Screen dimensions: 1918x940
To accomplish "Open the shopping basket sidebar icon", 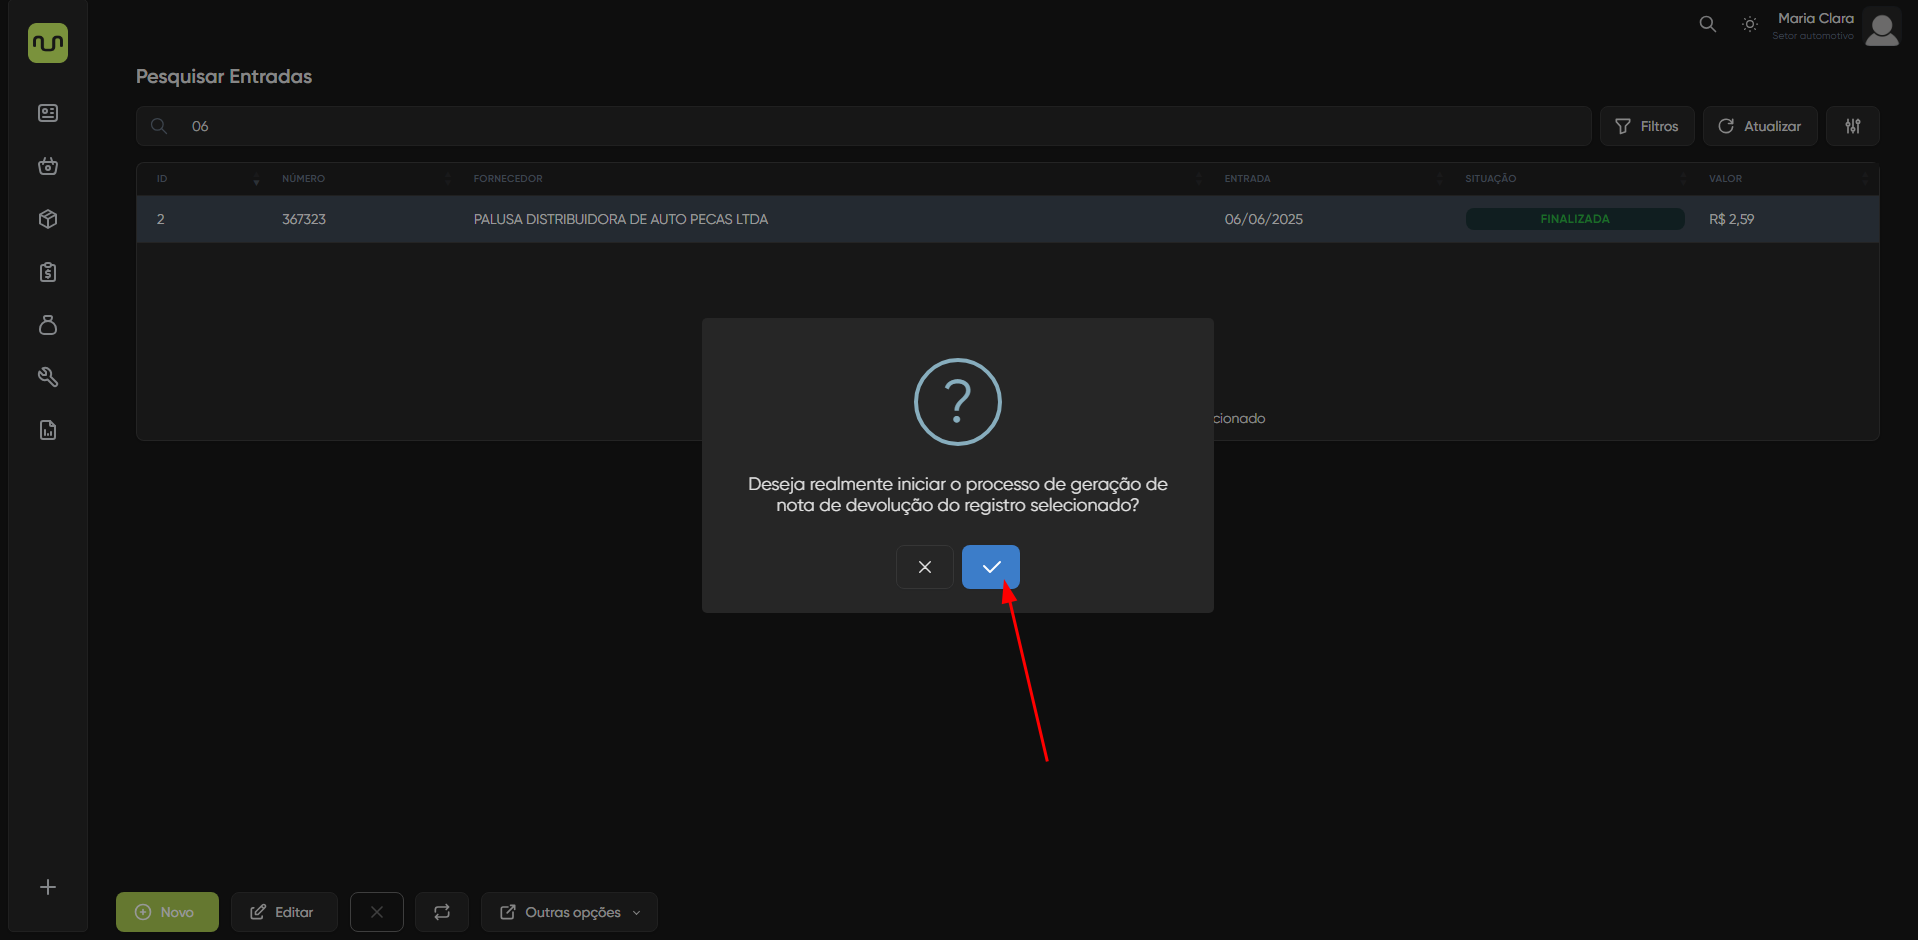I will (x=48, y=166).
